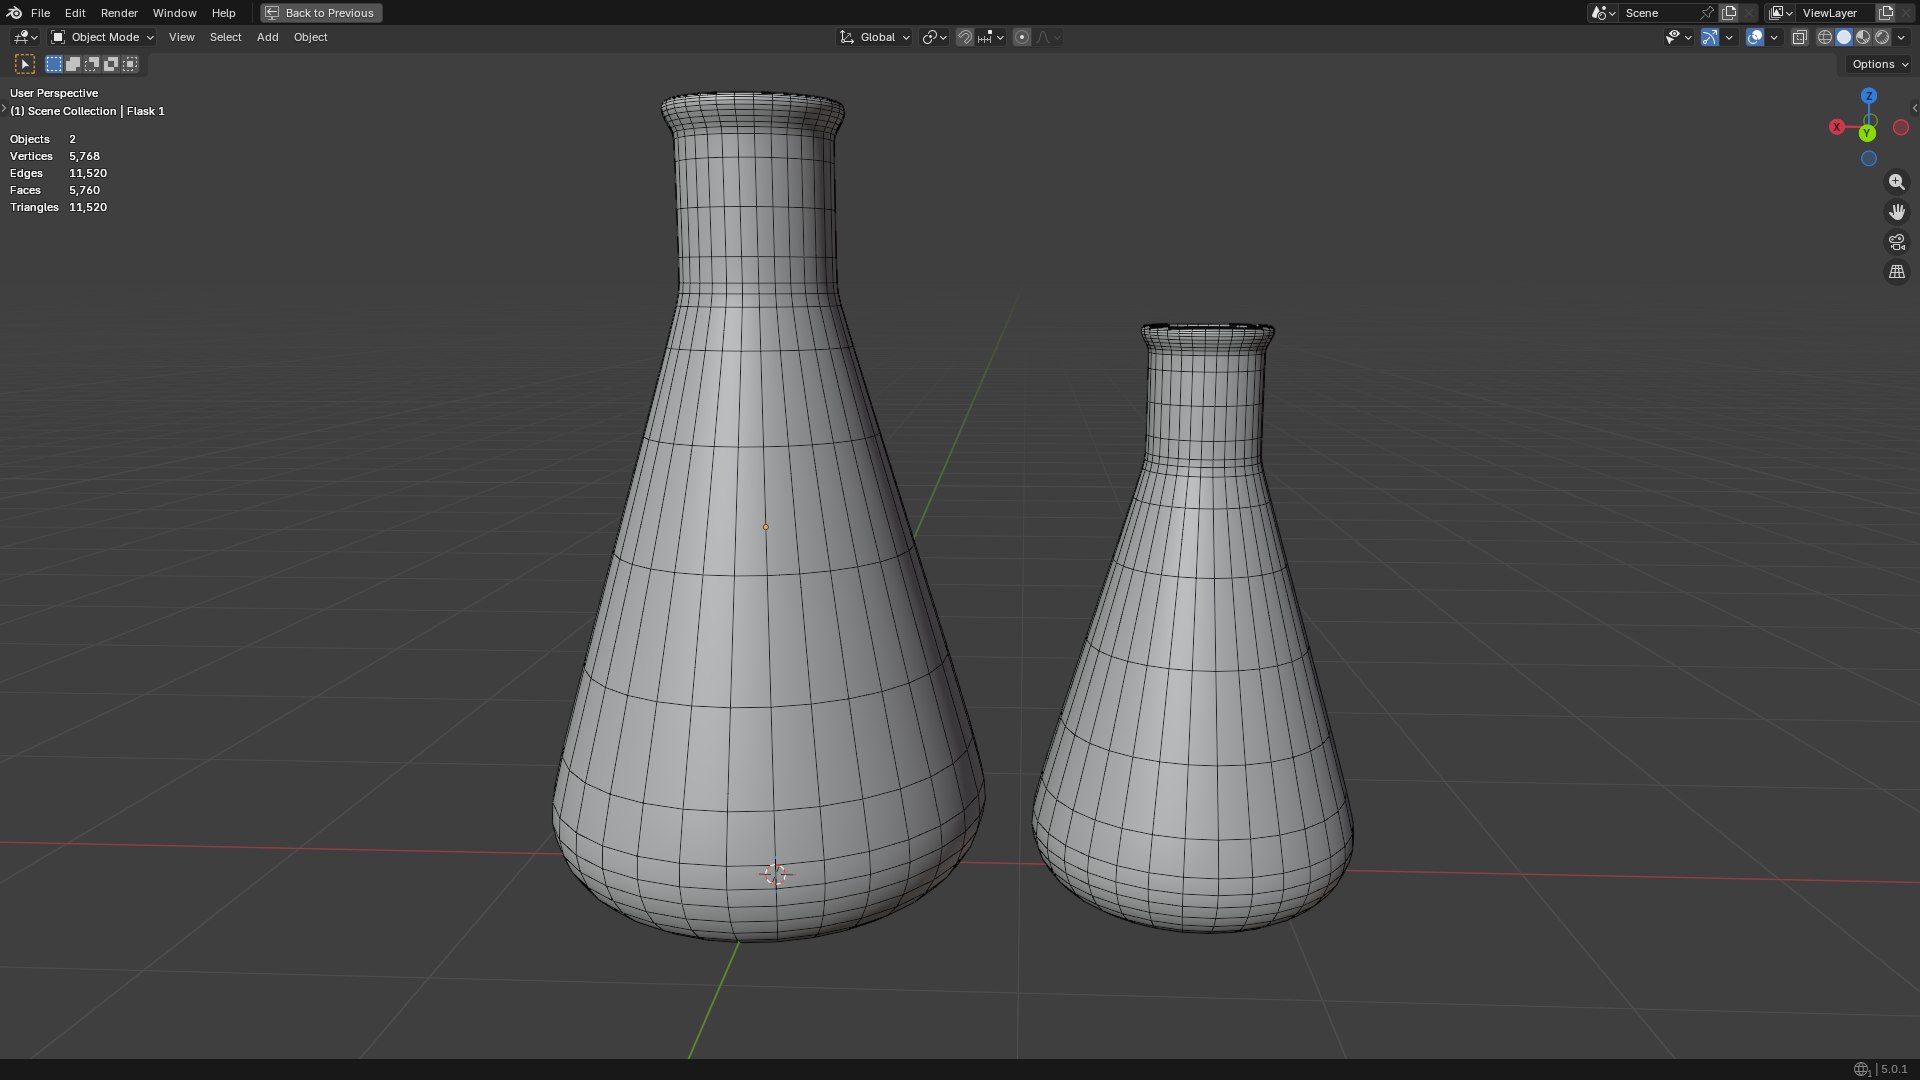Click Zoom view magnifier icon
The width and height of the screenshot is (1920, 1080).
pyautogui.click(x=1896, y=182)
